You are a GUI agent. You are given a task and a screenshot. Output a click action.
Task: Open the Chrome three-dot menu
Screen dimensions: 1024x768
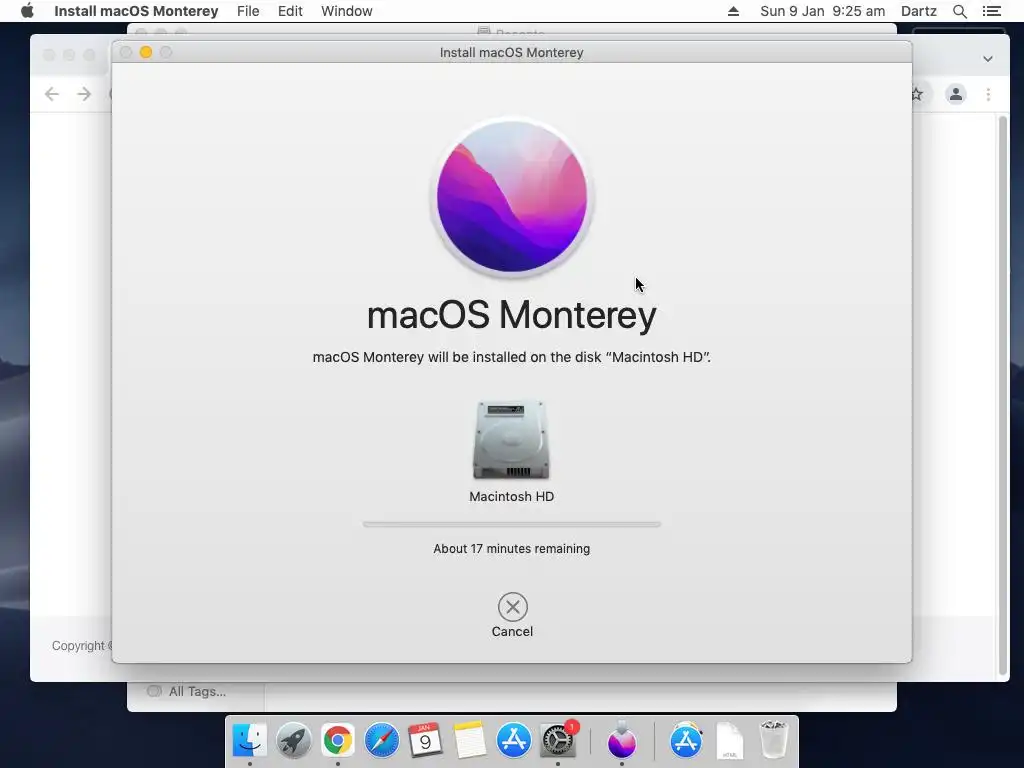point(988,94)
